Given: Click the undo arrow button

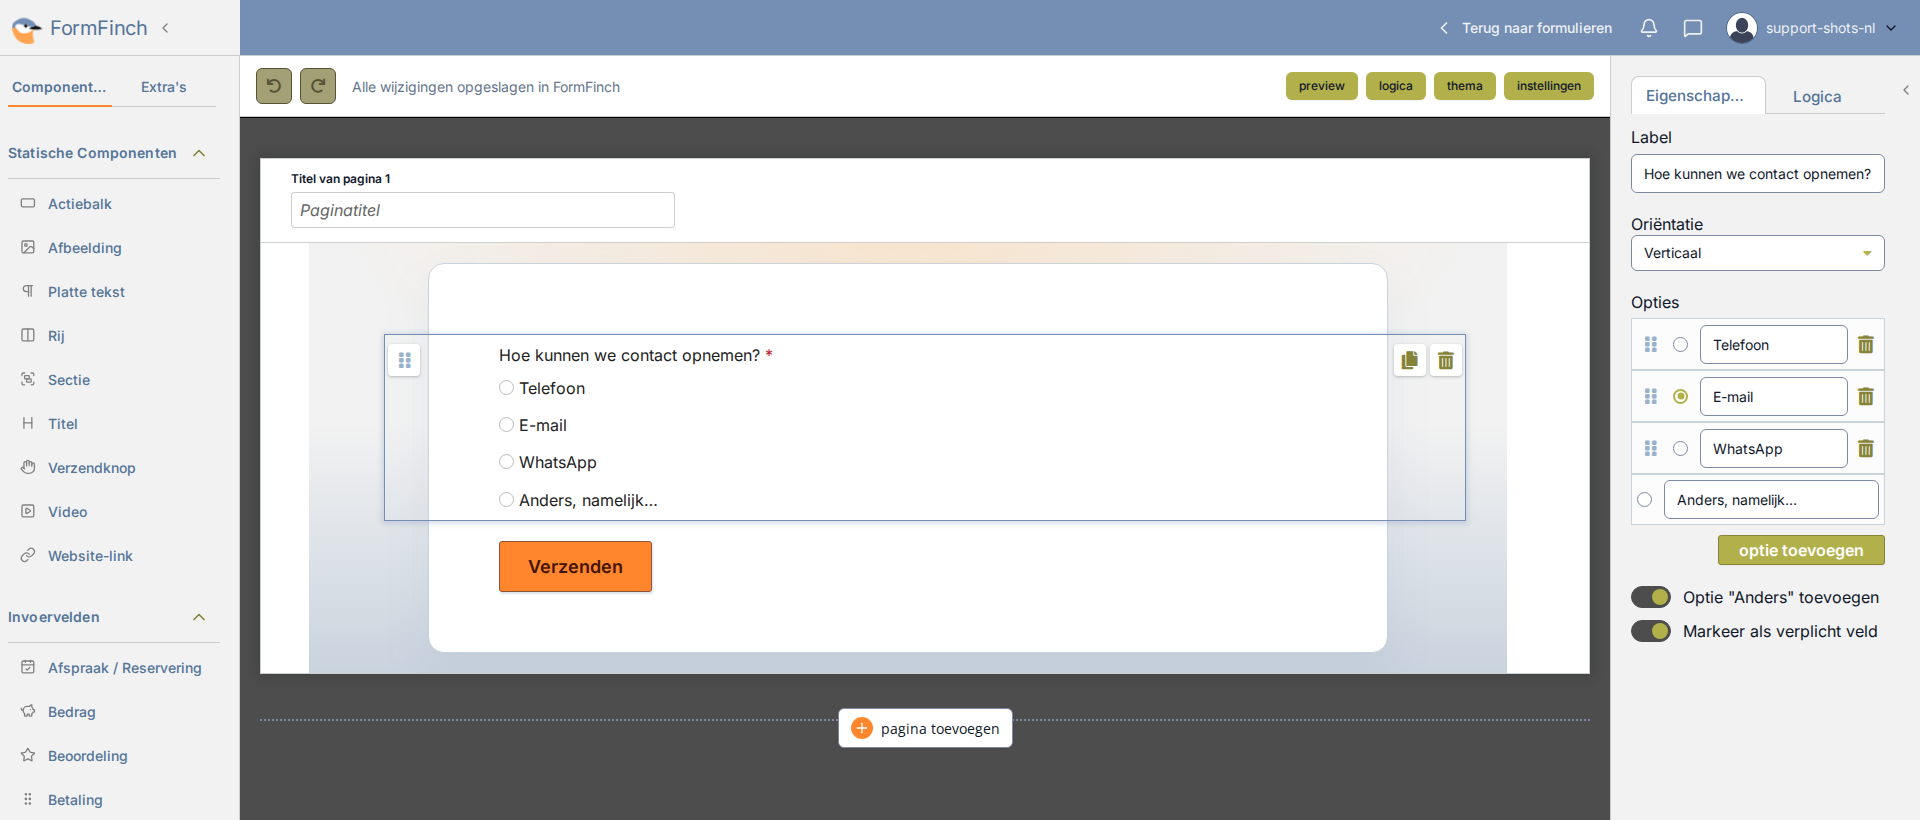Looking at the screenshot, I should click(x=274, y=86).
